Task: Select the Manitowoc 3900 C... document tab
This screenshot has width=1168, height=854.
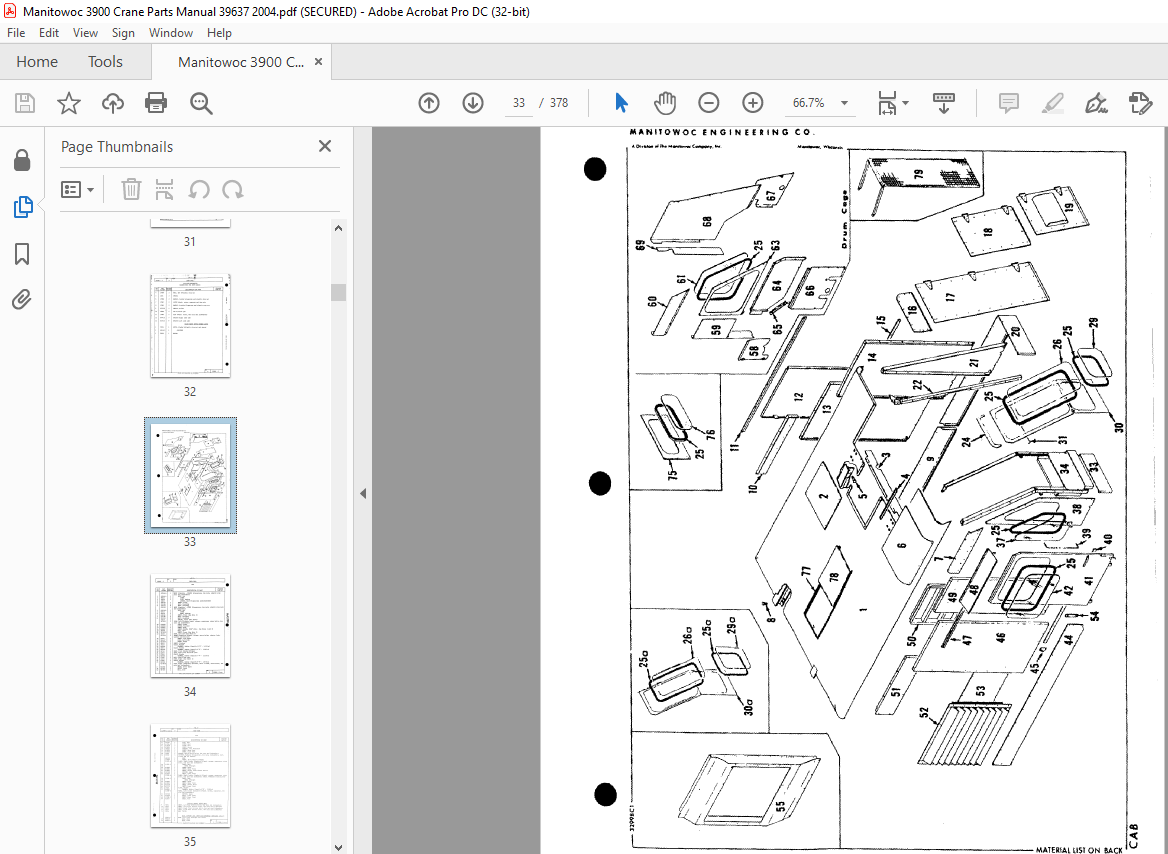Action: click(x=241, y=62)
